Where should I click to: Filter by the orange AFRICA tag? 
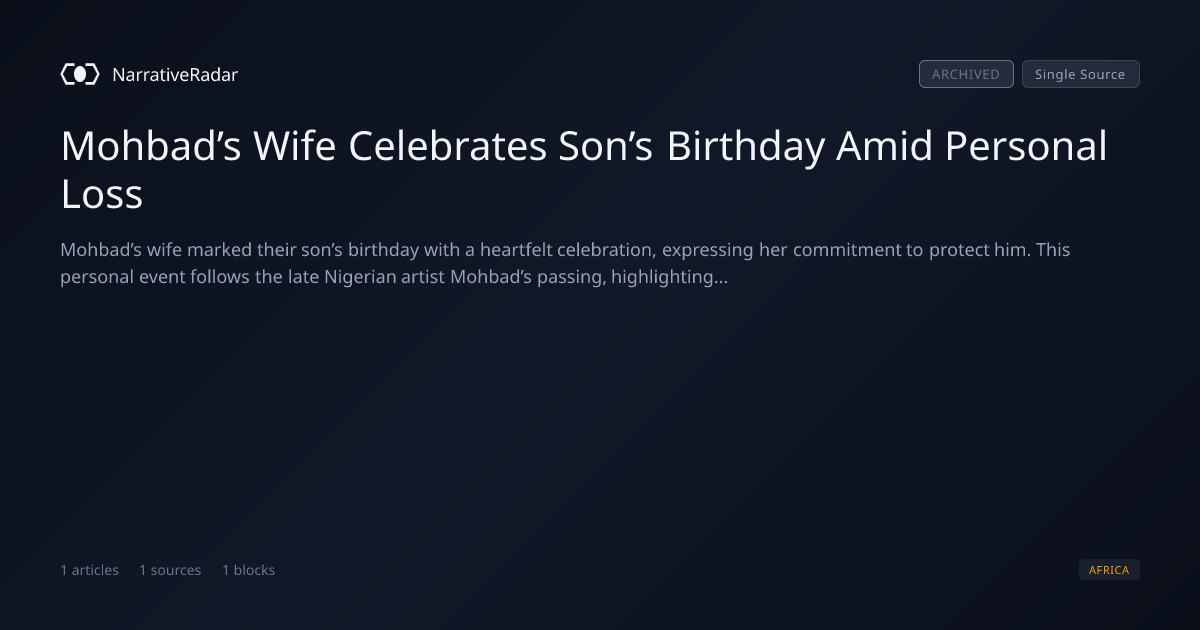click(1109, 570)
